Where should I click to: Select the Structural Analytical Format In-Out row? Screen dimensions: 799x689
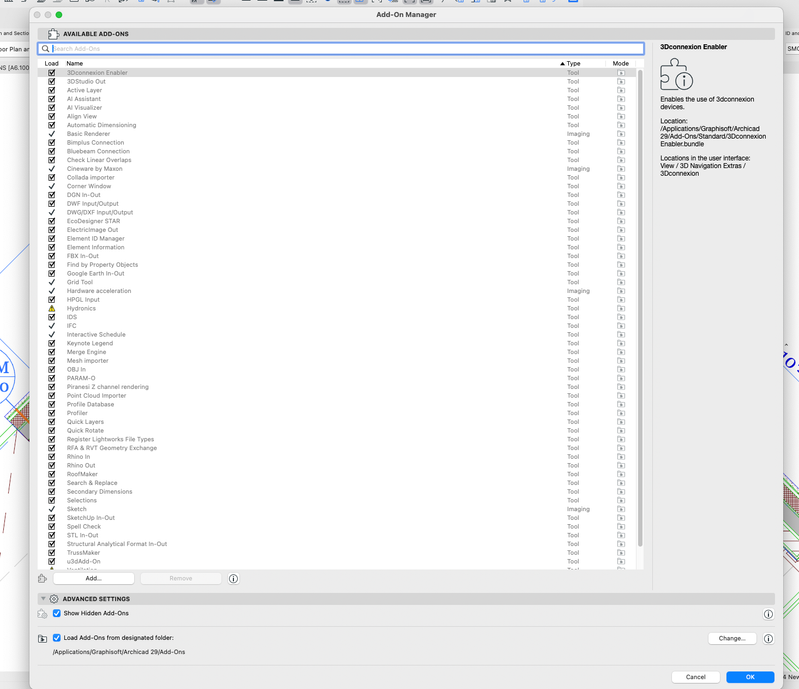pos(337,544)
